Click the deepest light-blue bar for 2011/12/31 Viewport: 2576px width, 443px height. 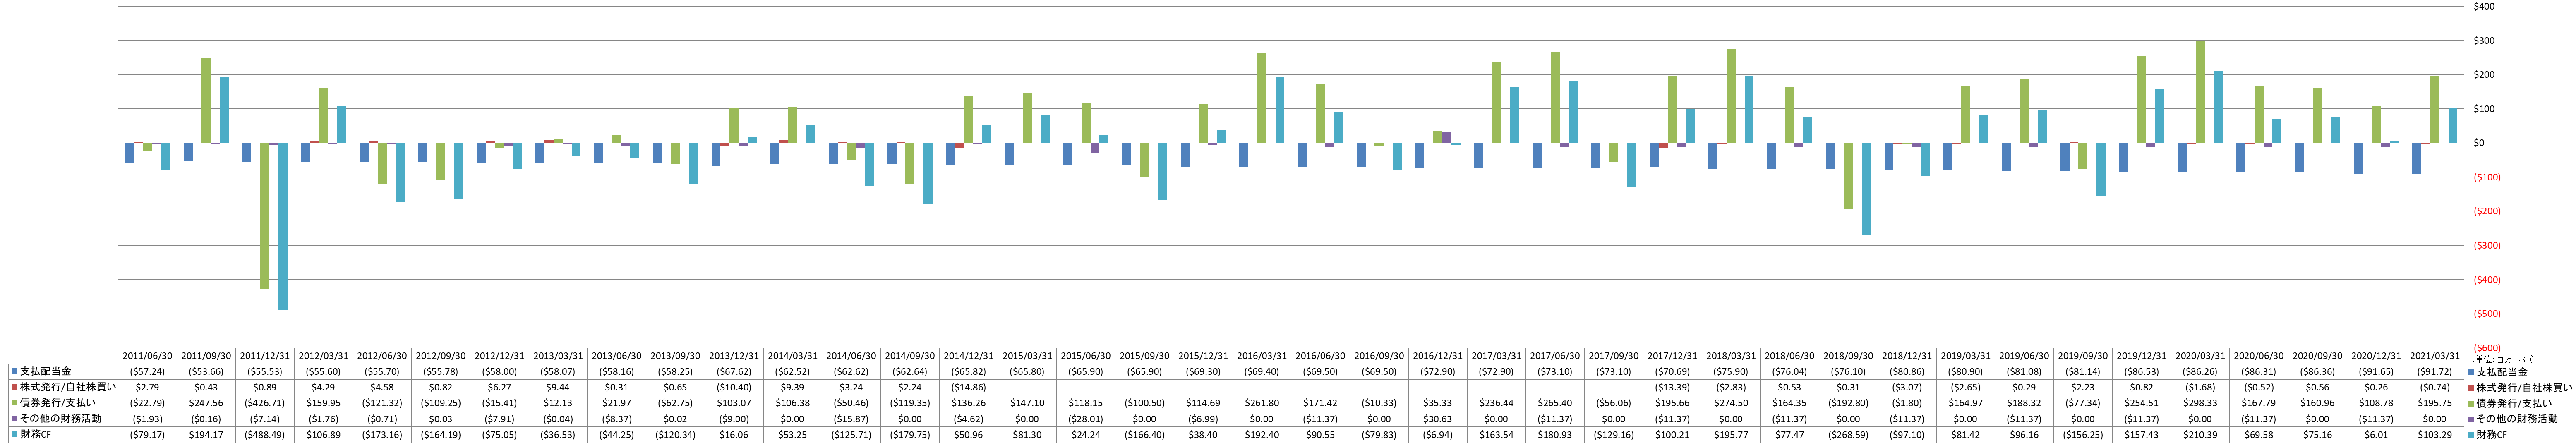[x=283, y=226]
